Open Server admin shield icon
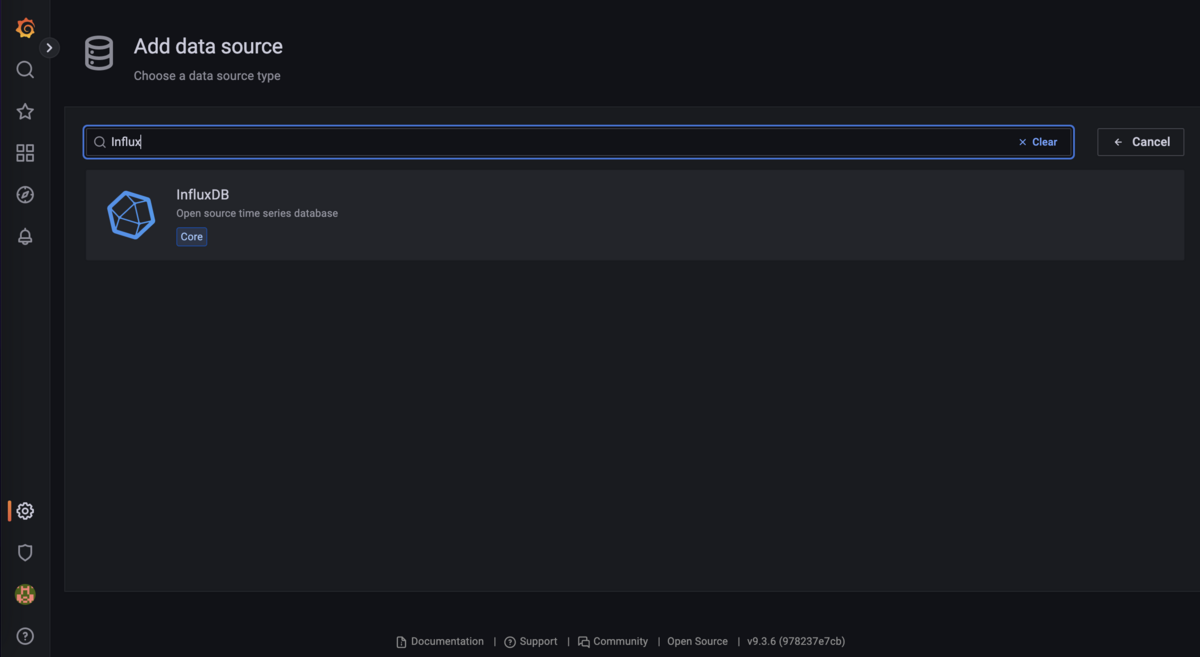The width and height of the screenshot is (1200, 657). (25, 553)
